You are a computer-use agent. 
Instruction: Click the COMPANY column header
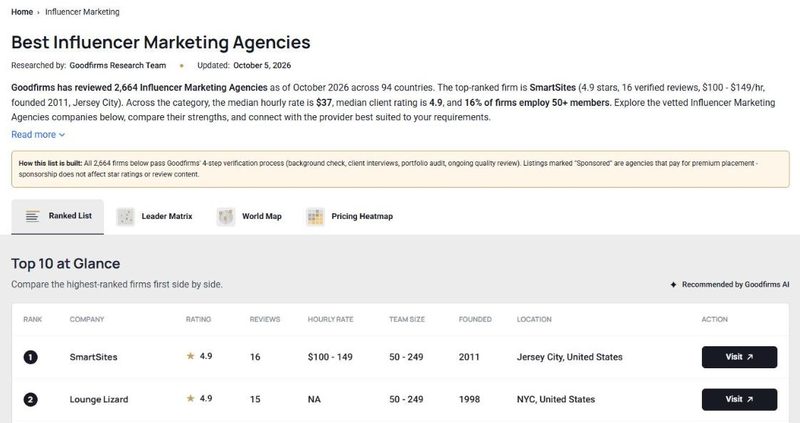pyautogui.click(x=87, y=319)
